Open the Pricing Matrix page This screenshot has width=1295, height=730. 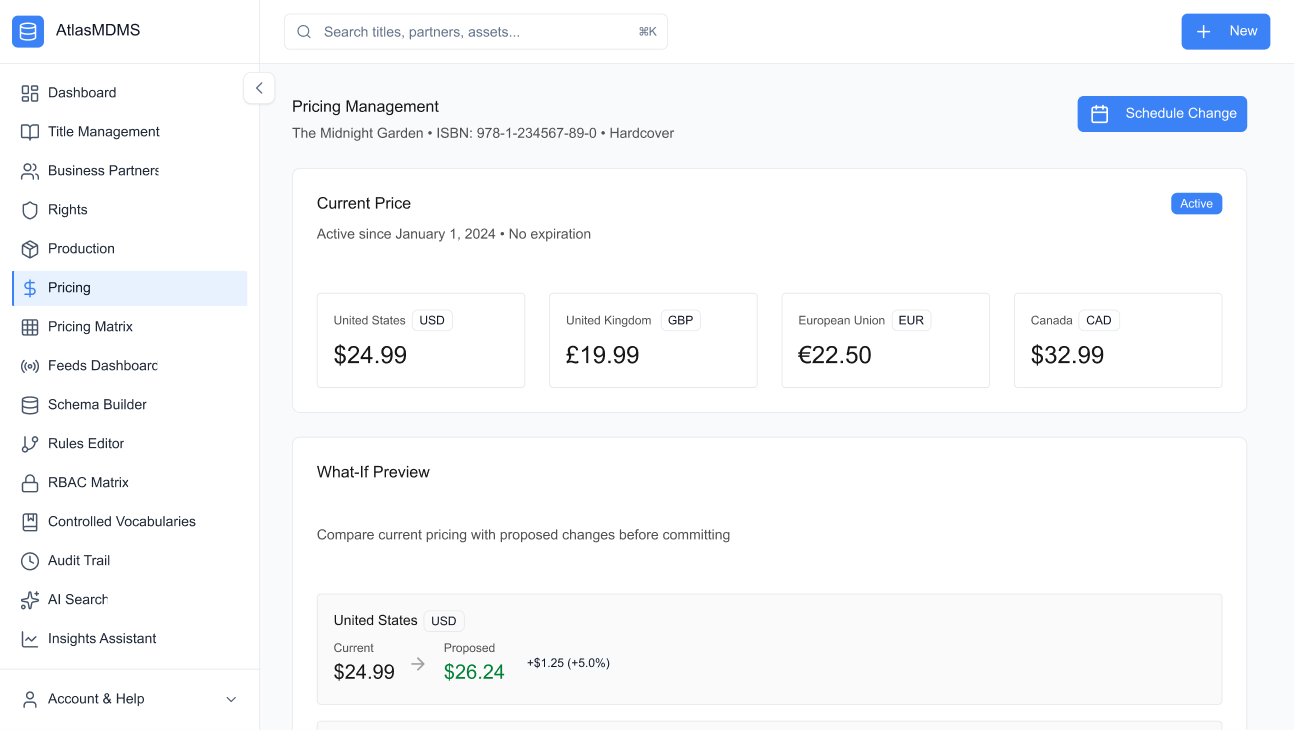[90, 327]
